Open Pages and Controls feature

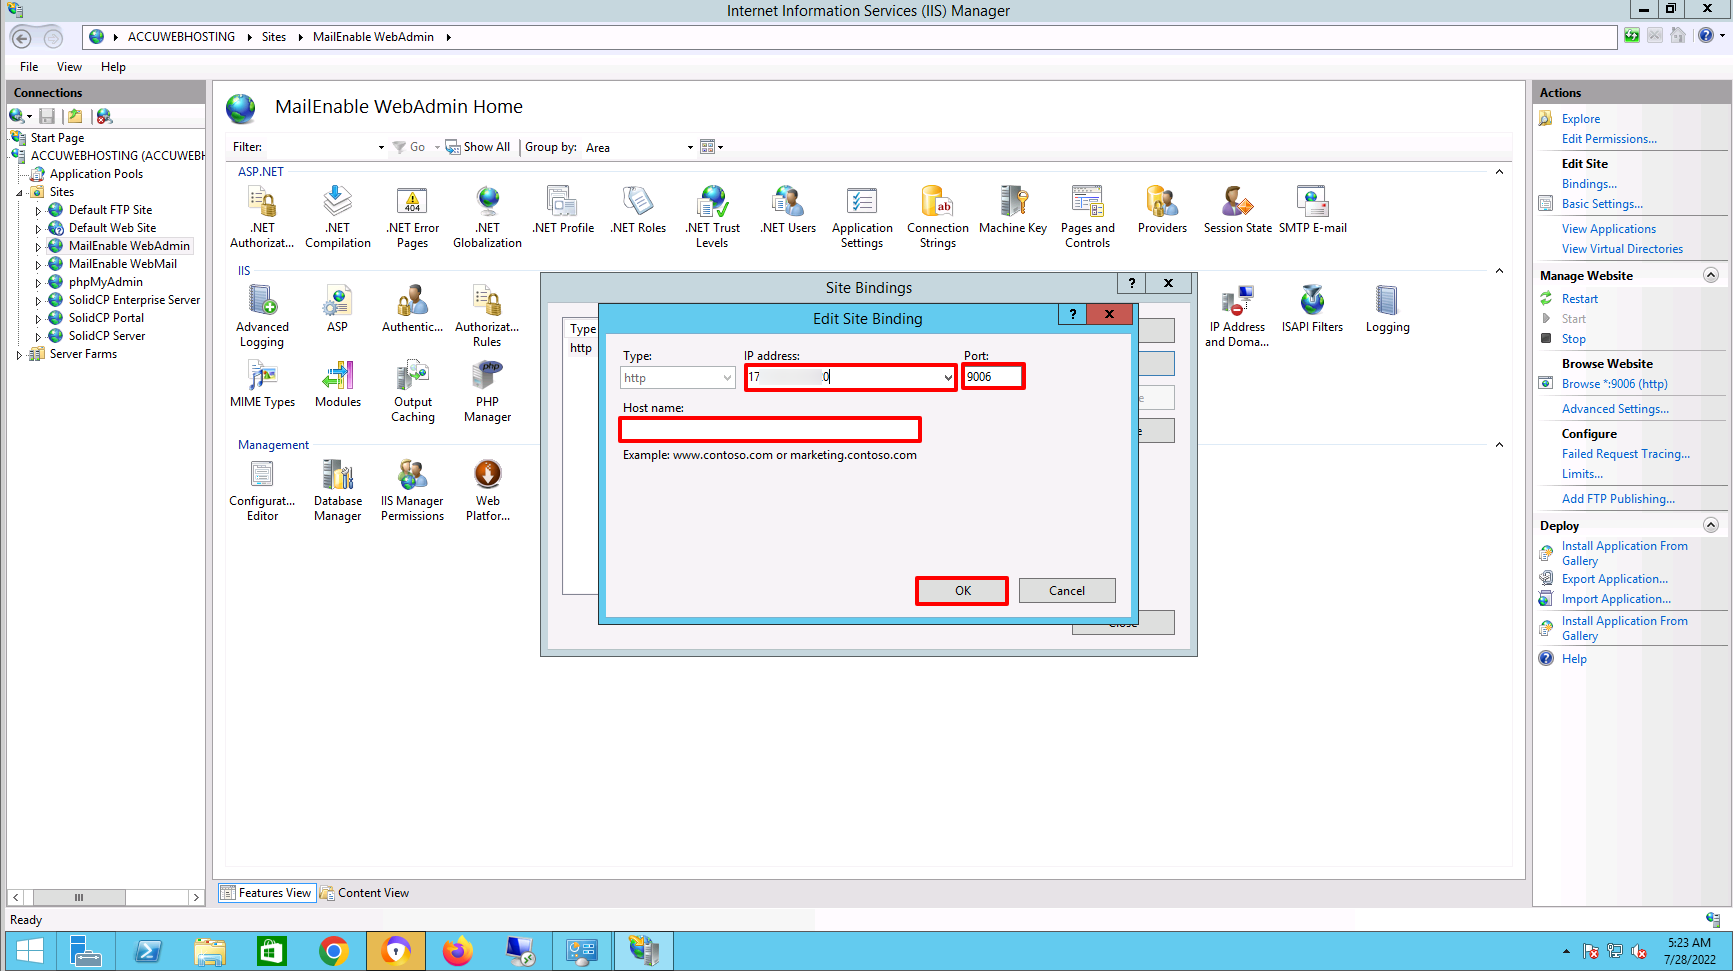(1088, 217)
